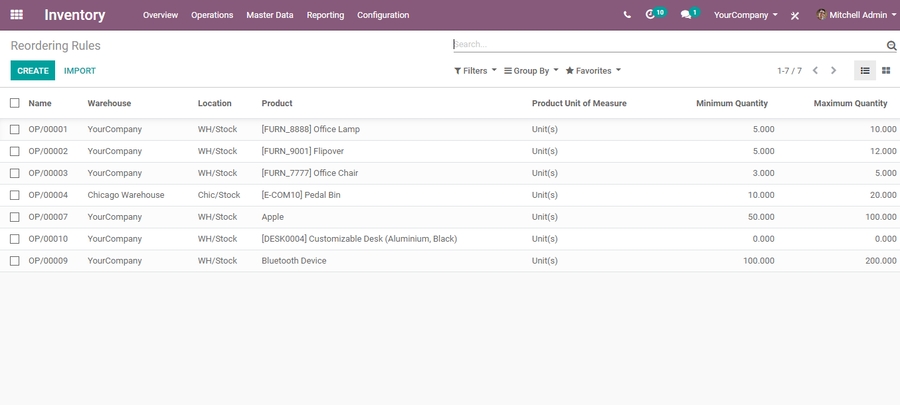
Task: Open the Group By dropdown
Action: point(531,71)
